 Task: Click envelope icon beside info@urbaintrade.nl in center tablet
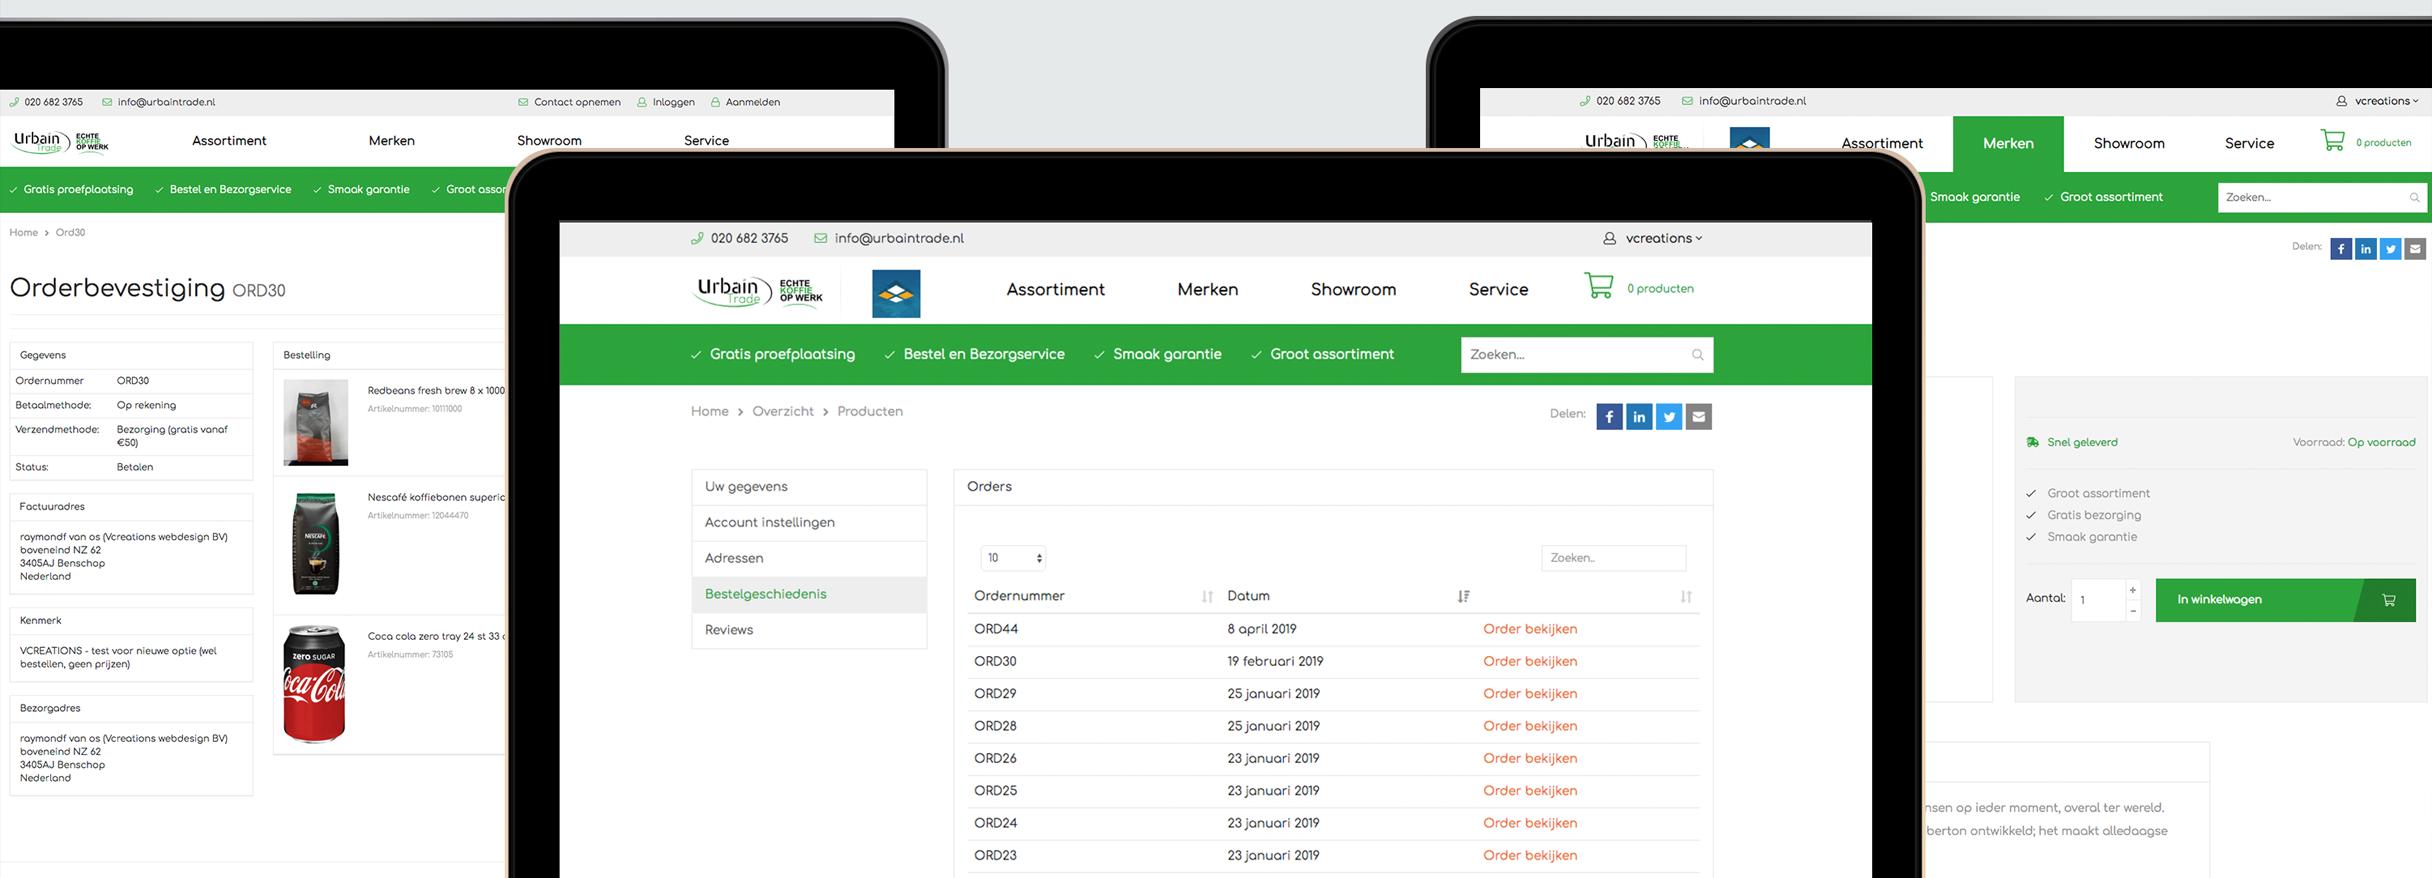click(x=821, y=239)
